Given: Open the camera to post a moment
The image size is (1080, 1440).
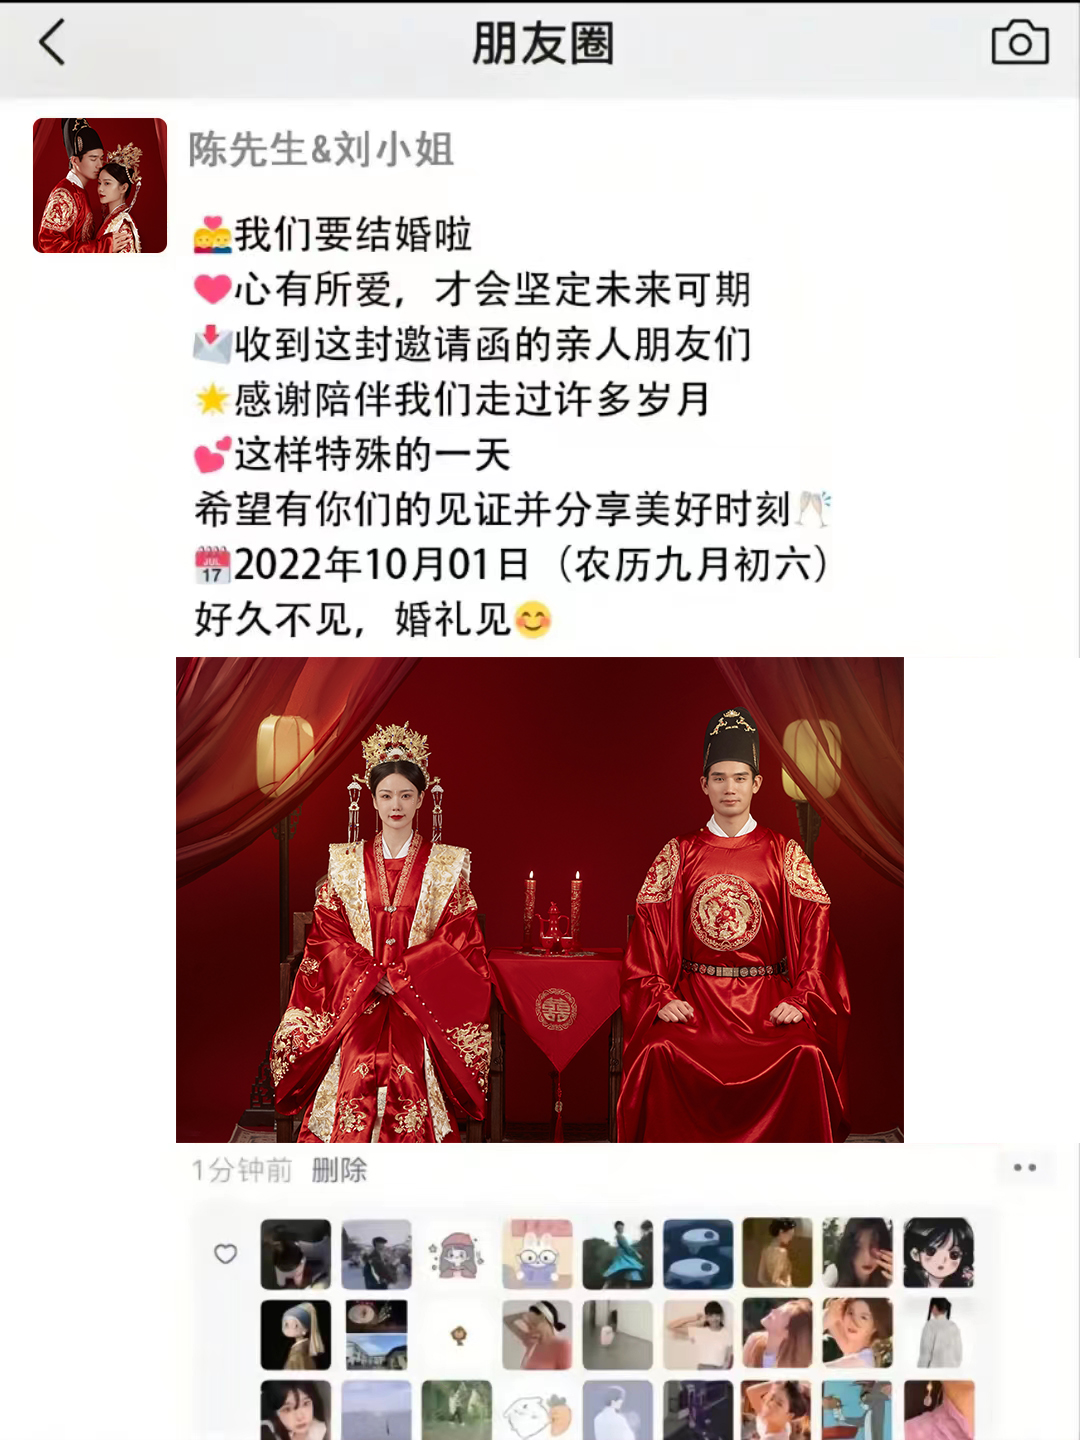Looking at the screenshot, I should [1020, 43].
